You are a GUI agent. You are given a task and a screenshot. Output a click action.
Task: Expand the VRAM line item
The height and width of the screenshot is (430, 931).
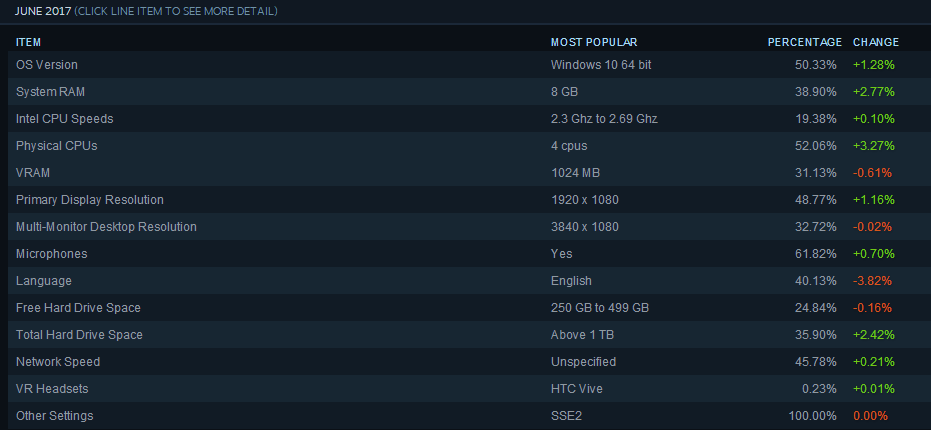(x=33, y=173)
